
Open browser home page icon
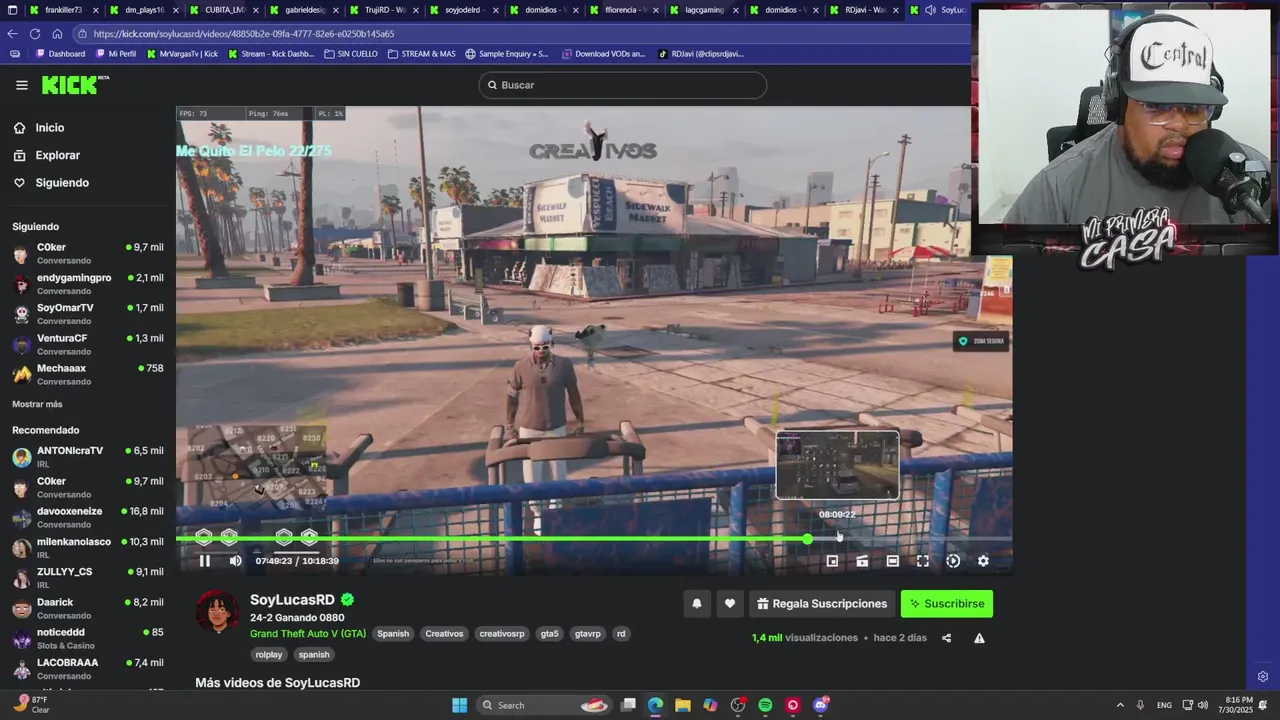point(57,33)
